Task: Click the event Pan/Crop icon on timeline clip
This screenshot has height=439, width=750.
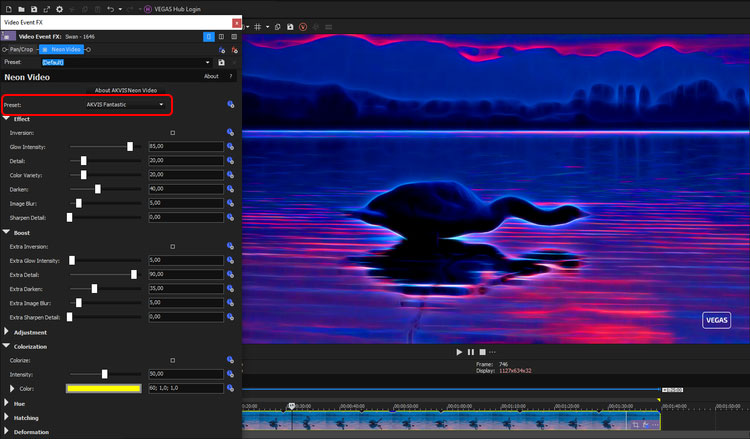Action: point(635,424)
